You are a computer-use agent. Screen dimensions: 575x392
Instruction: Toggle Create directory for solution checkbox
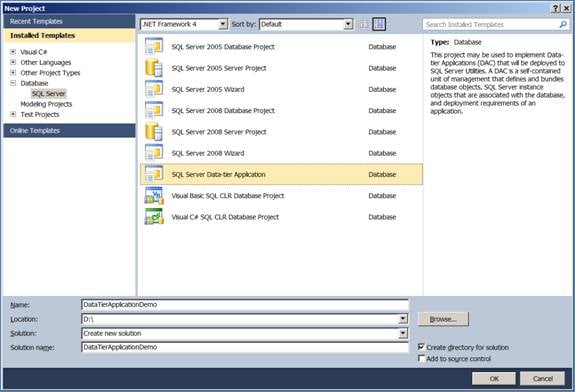pyautogui.click(x=421, y=347)
